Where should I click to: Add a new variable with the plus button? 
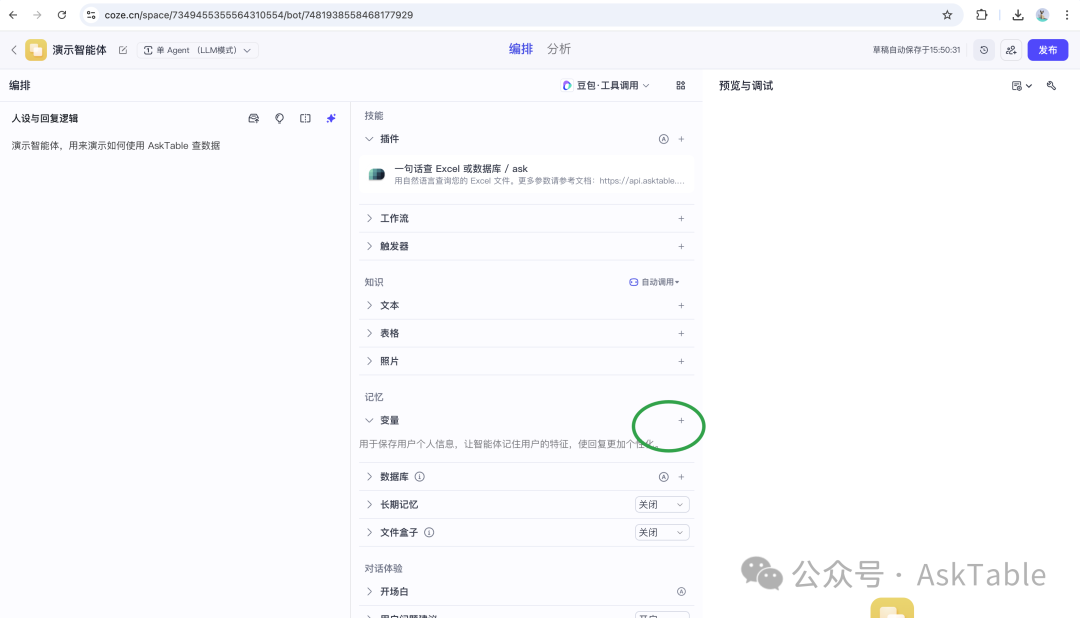(x=681, y=421)
